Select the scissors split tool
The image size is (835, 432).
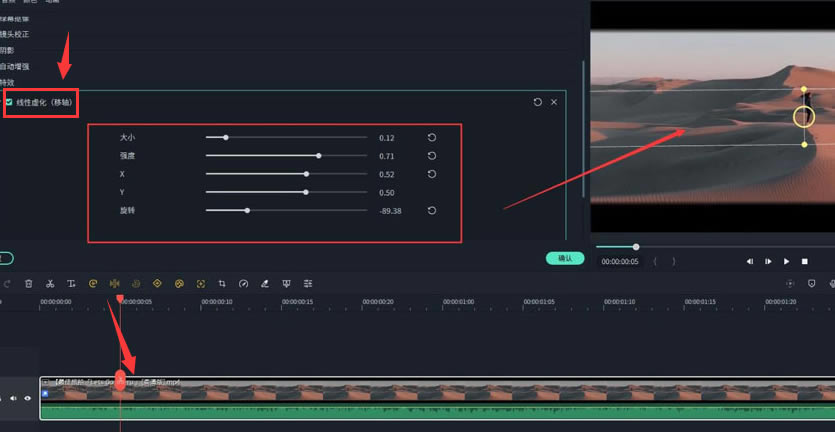(50, 284)
